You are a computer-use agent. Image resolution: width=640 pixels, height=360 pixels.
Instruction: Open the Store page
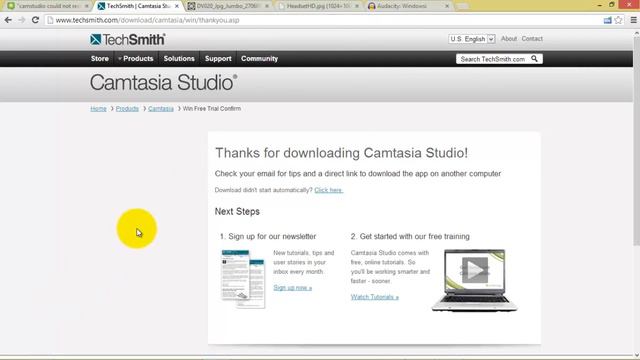tap(100, 59)
